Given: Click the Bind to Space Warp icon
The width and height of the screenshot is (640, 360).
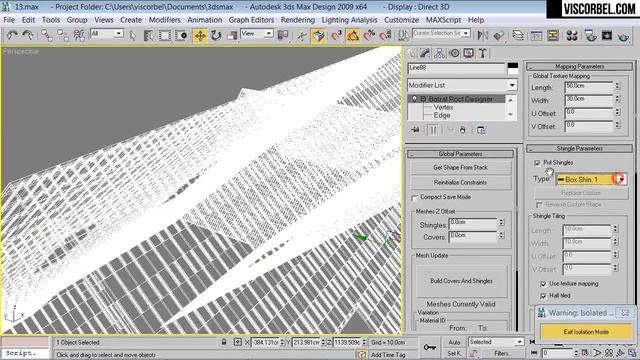Looking at the screenshot, I should (x=79, y=36).
